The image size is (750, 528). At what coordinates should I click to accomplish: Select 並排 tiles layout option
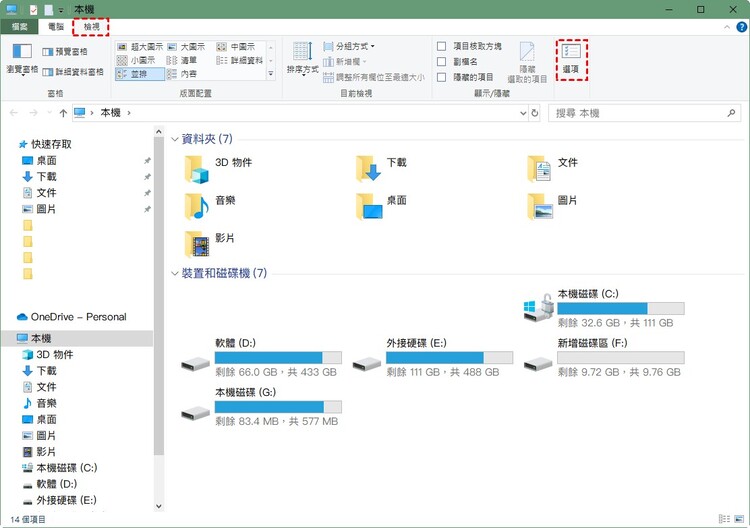pos(140,74)
